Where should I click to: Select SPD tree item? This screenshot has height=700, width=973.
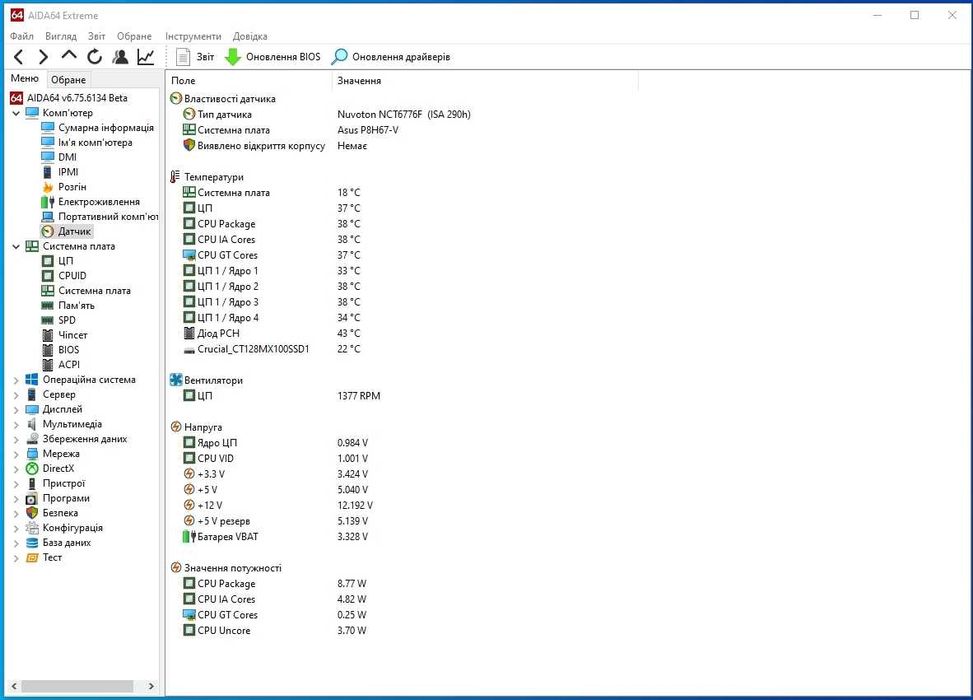pos(67,320)
